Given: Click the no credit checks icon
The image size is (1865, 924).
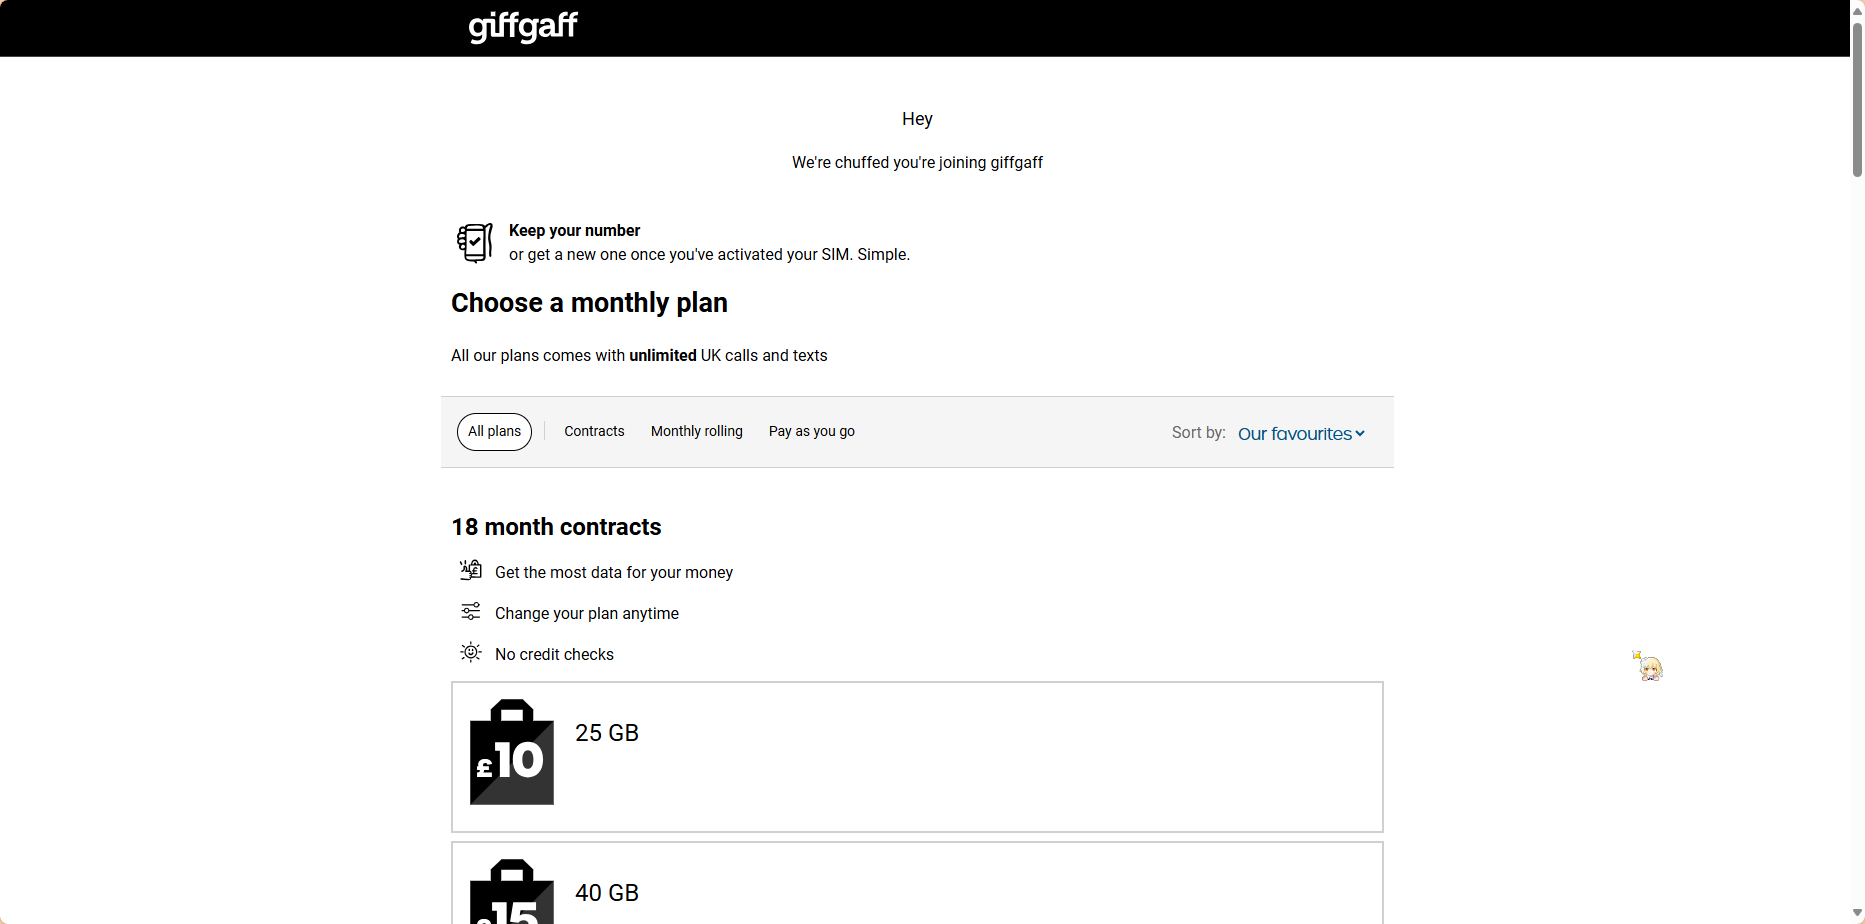Looking at the screenshot, I should 471,653.
